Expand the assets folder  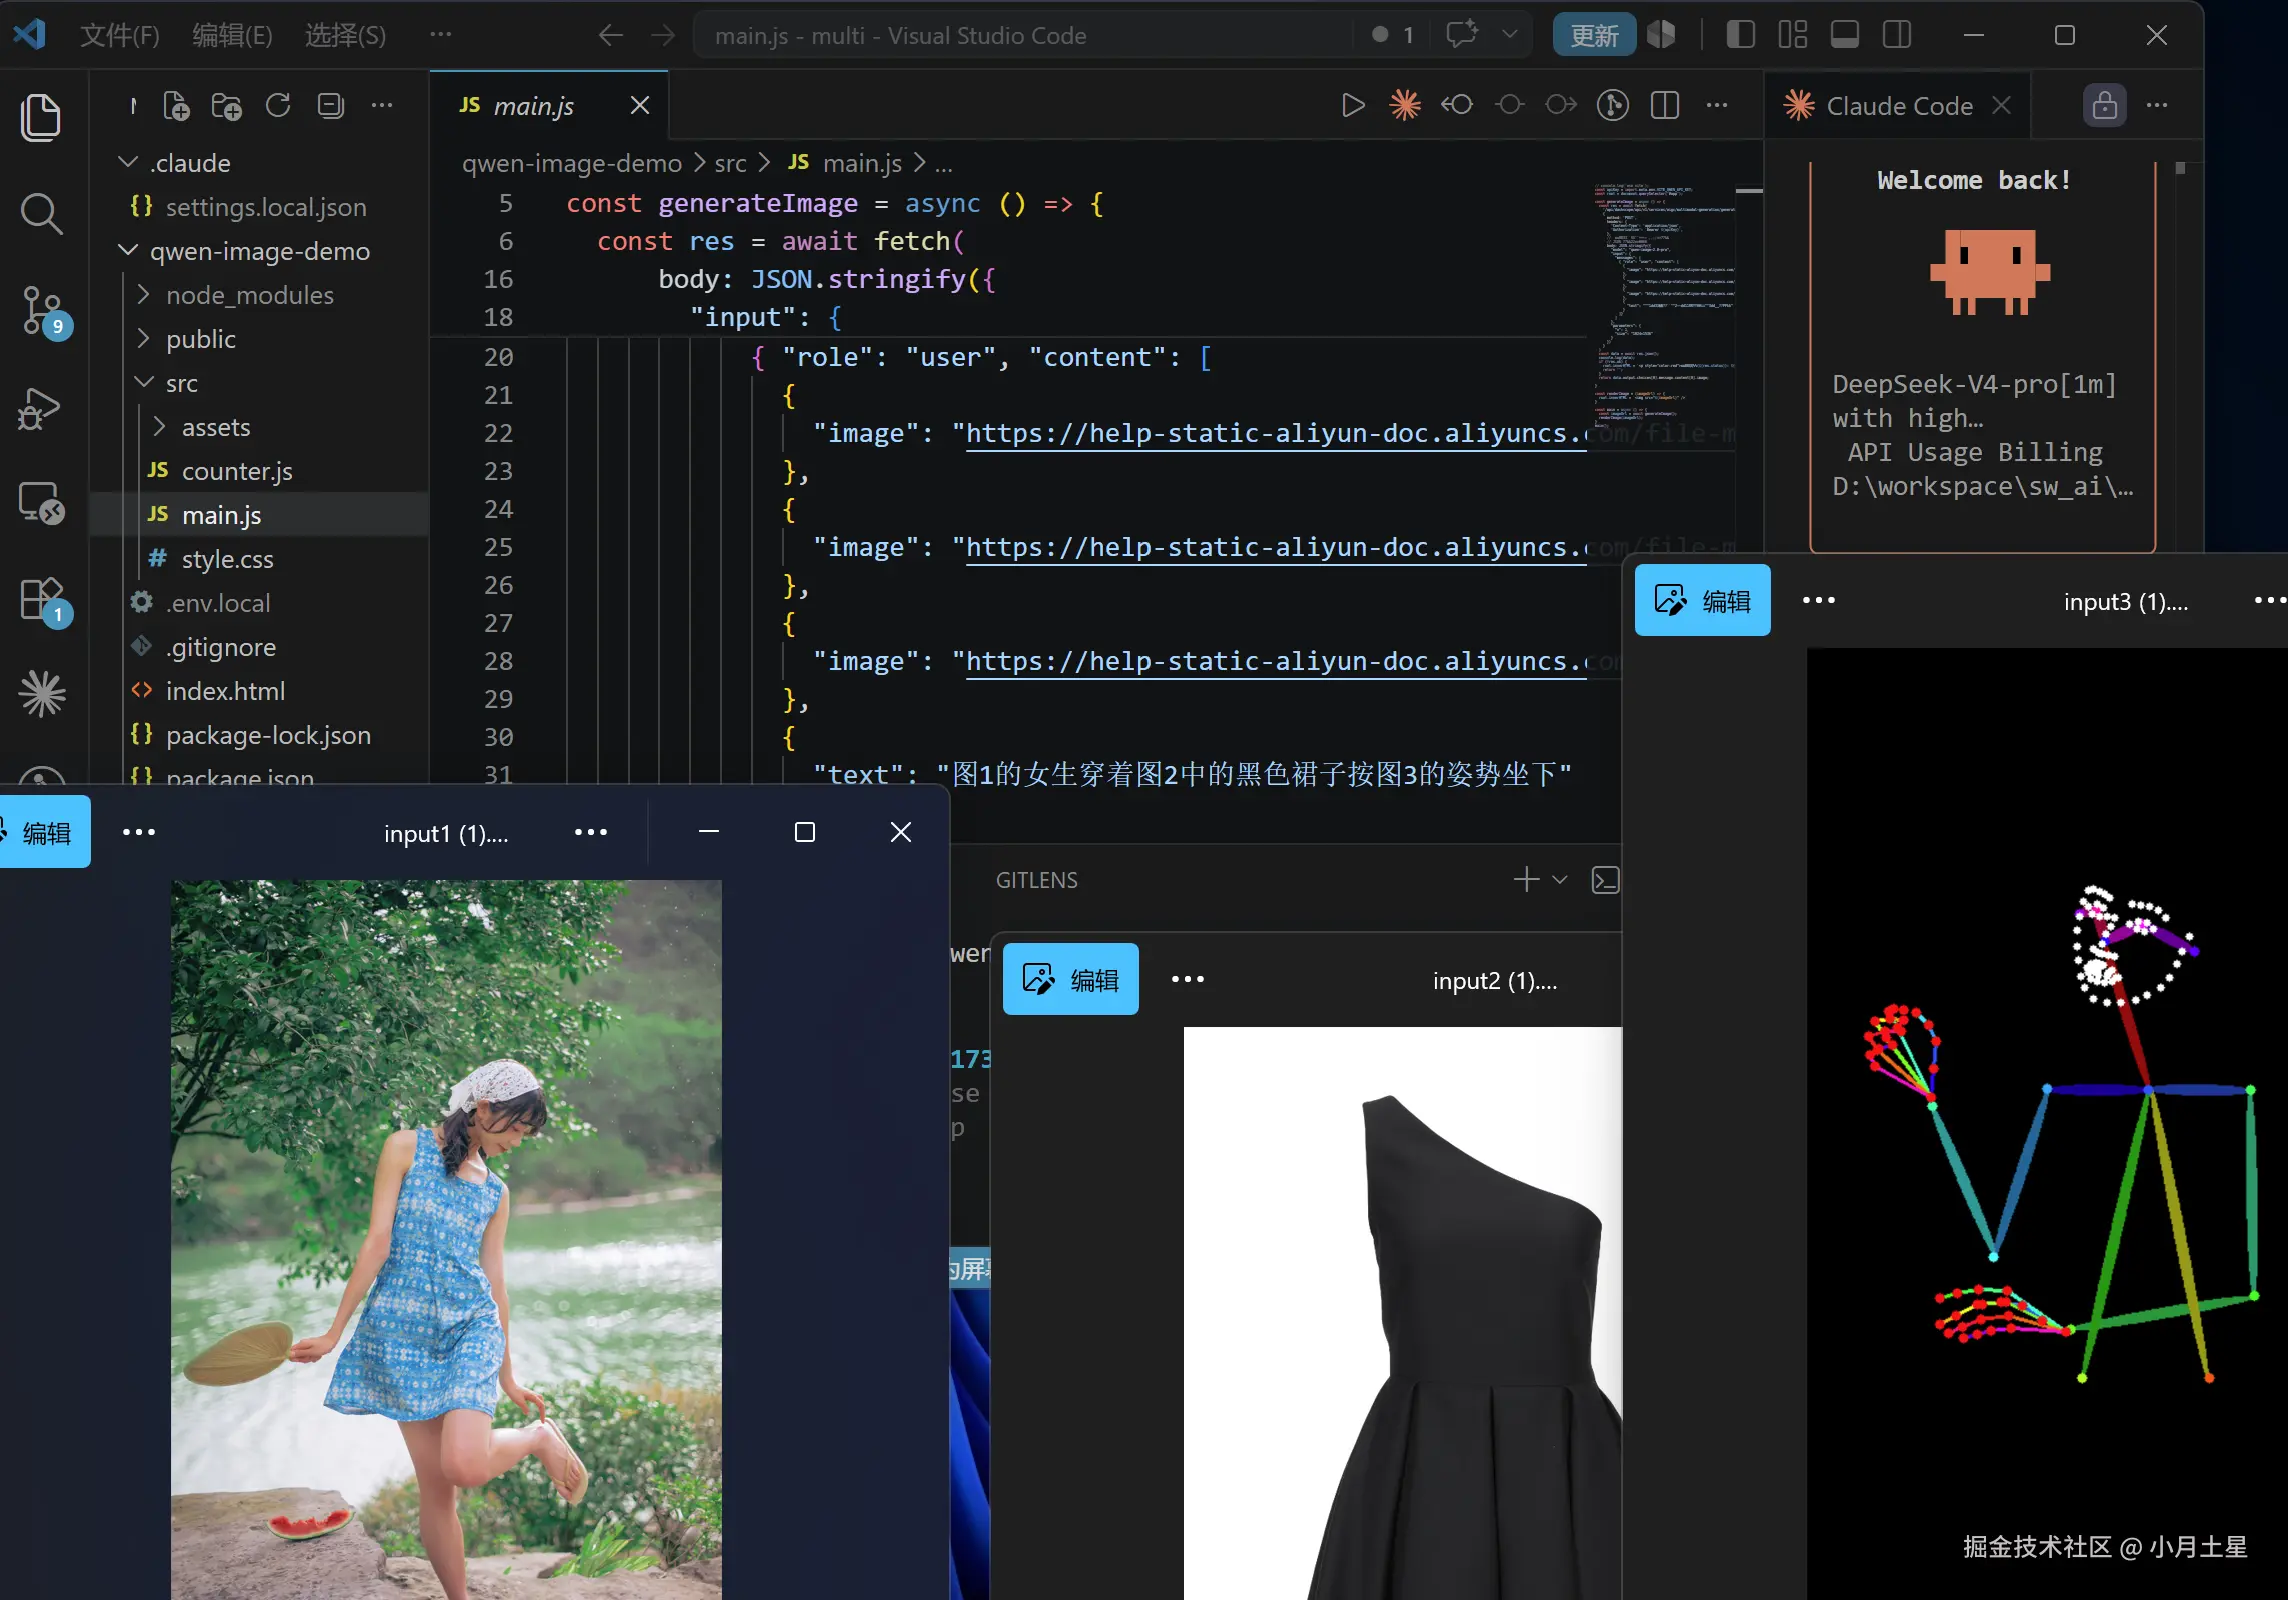(x=160, y=426)
